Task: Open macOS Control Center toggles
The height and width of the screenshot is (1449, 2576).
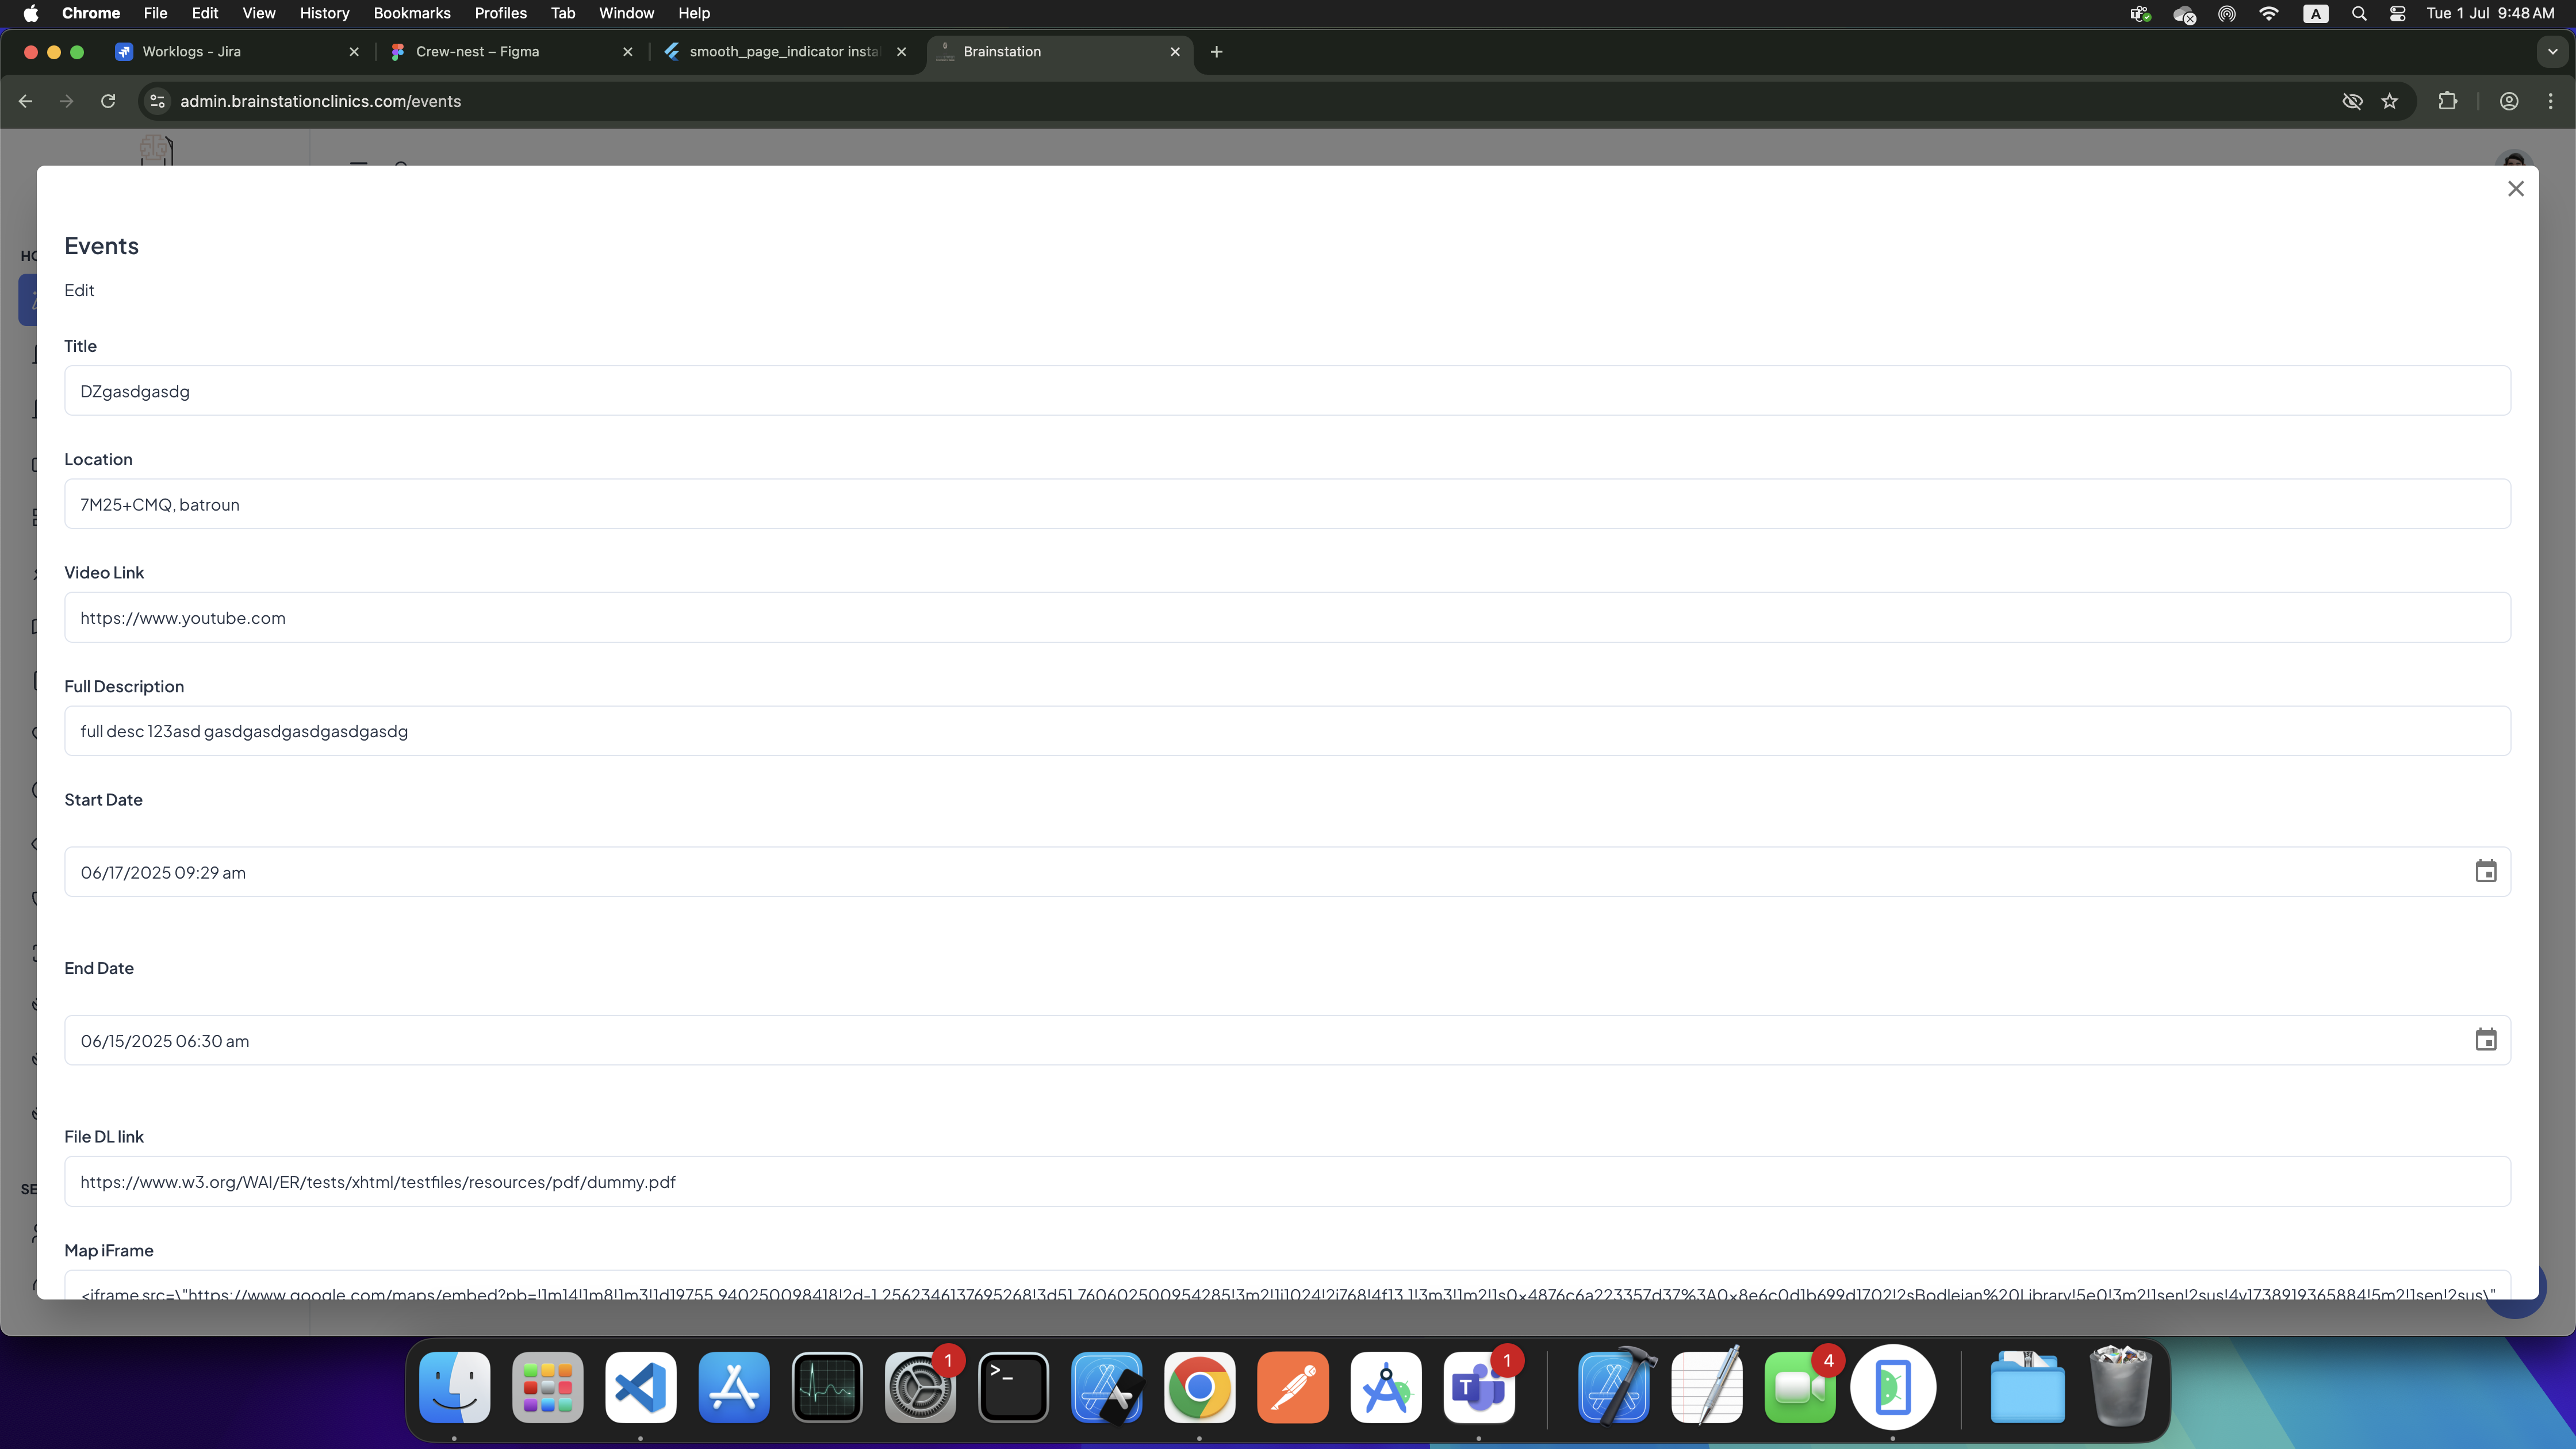Action: point(2397,13)
